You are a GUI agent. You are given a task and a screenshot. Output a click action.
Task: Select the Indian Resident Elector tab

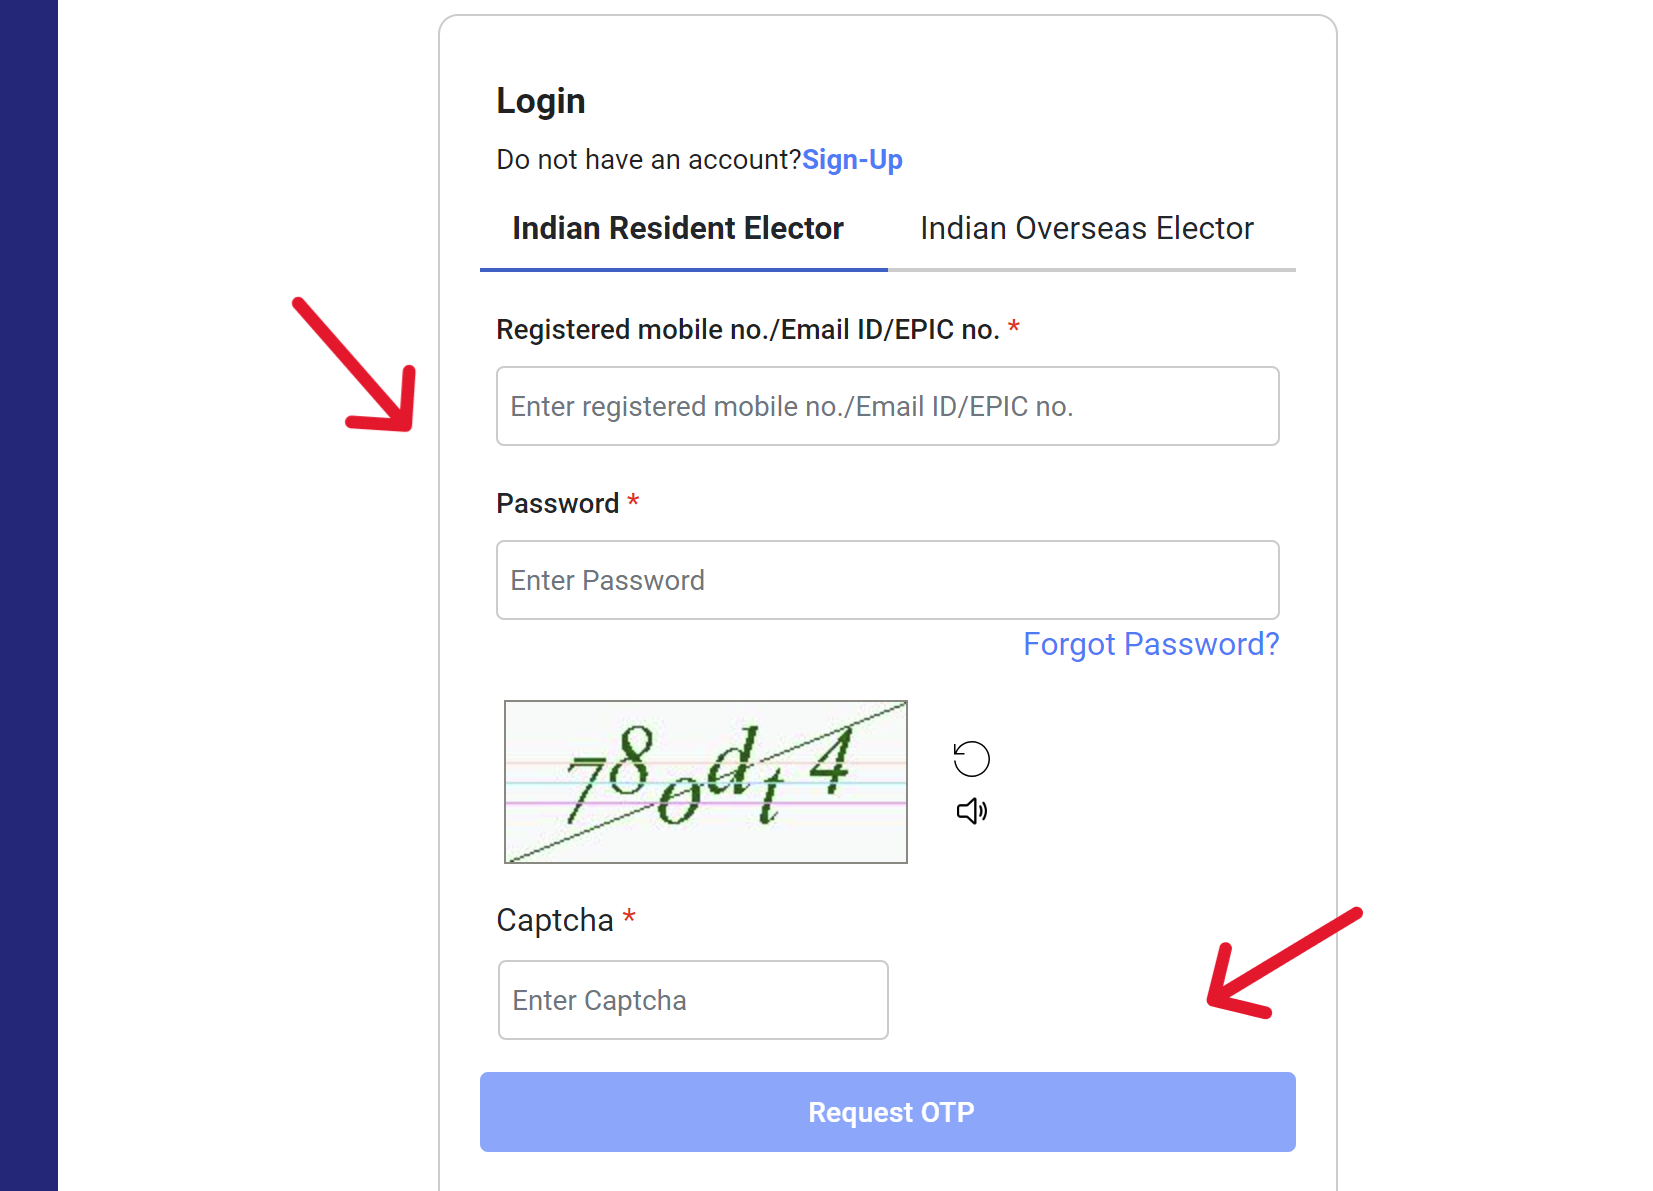677,228
